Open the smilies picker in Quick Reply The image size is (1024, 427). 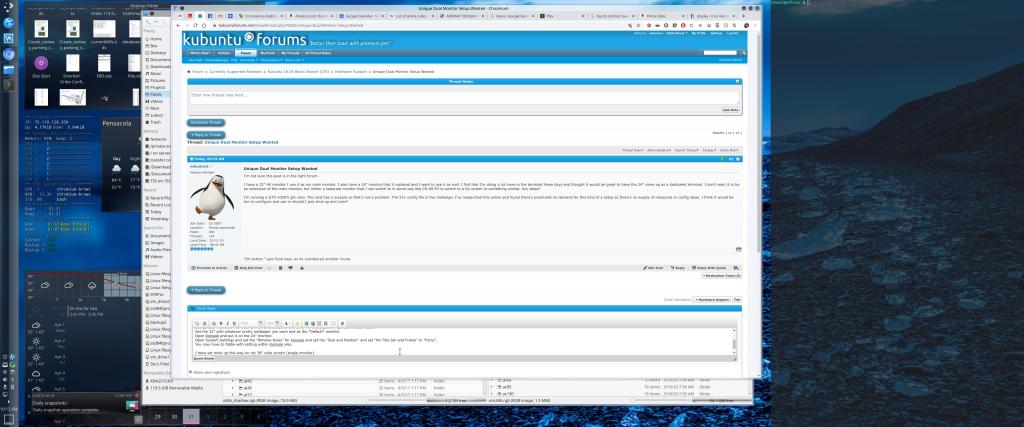[x=298, y=323]
